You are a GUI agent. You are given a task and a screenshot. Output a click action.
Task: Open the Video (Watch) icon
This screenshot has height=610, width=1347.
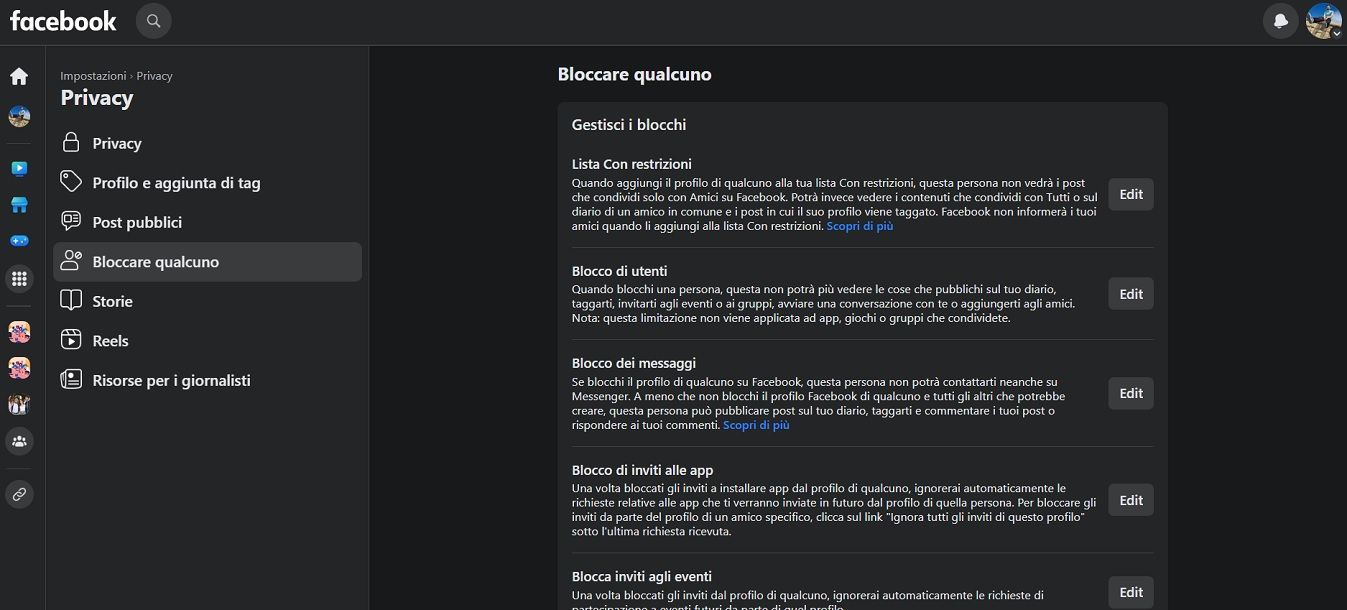pyautogui.click(x=19, y=168)
